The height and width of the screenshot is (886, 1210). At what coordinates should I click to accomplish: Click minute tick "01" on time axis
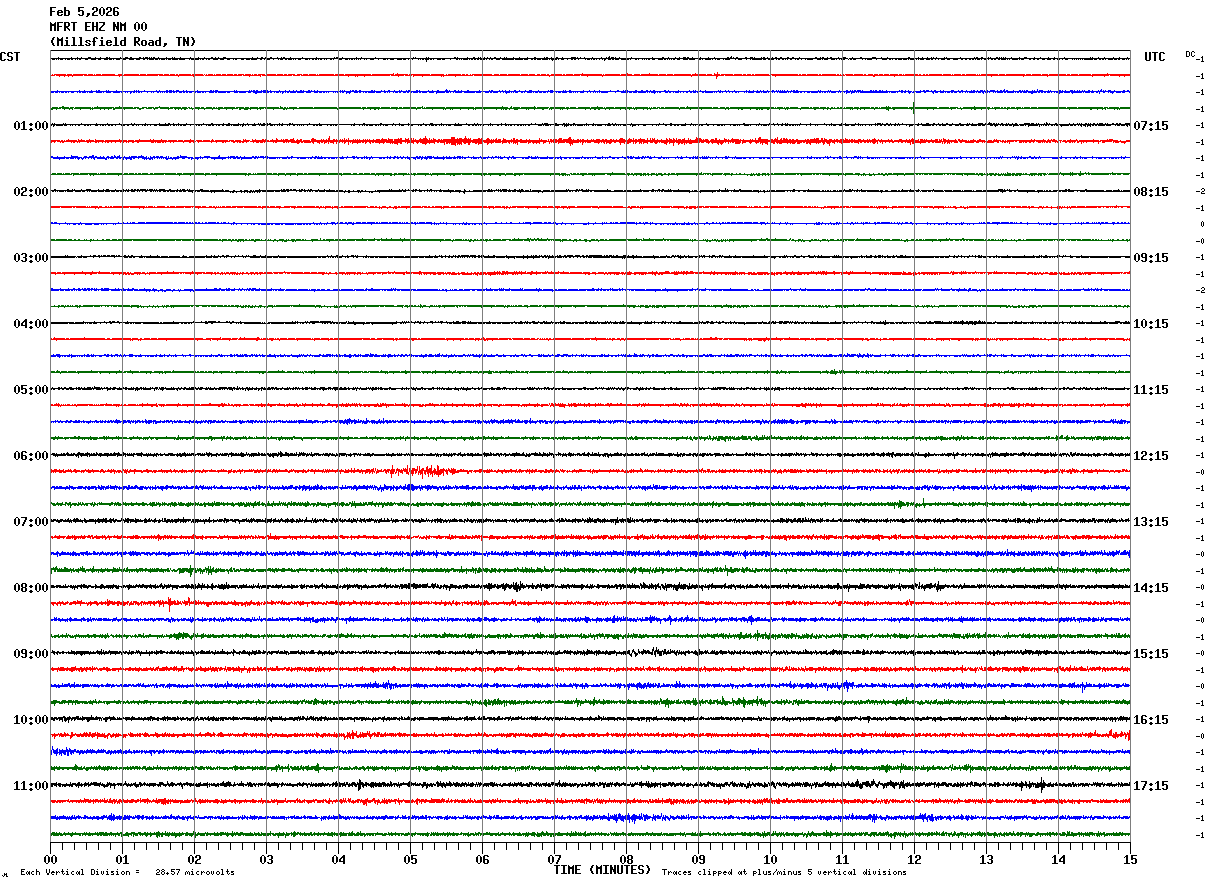122,859
